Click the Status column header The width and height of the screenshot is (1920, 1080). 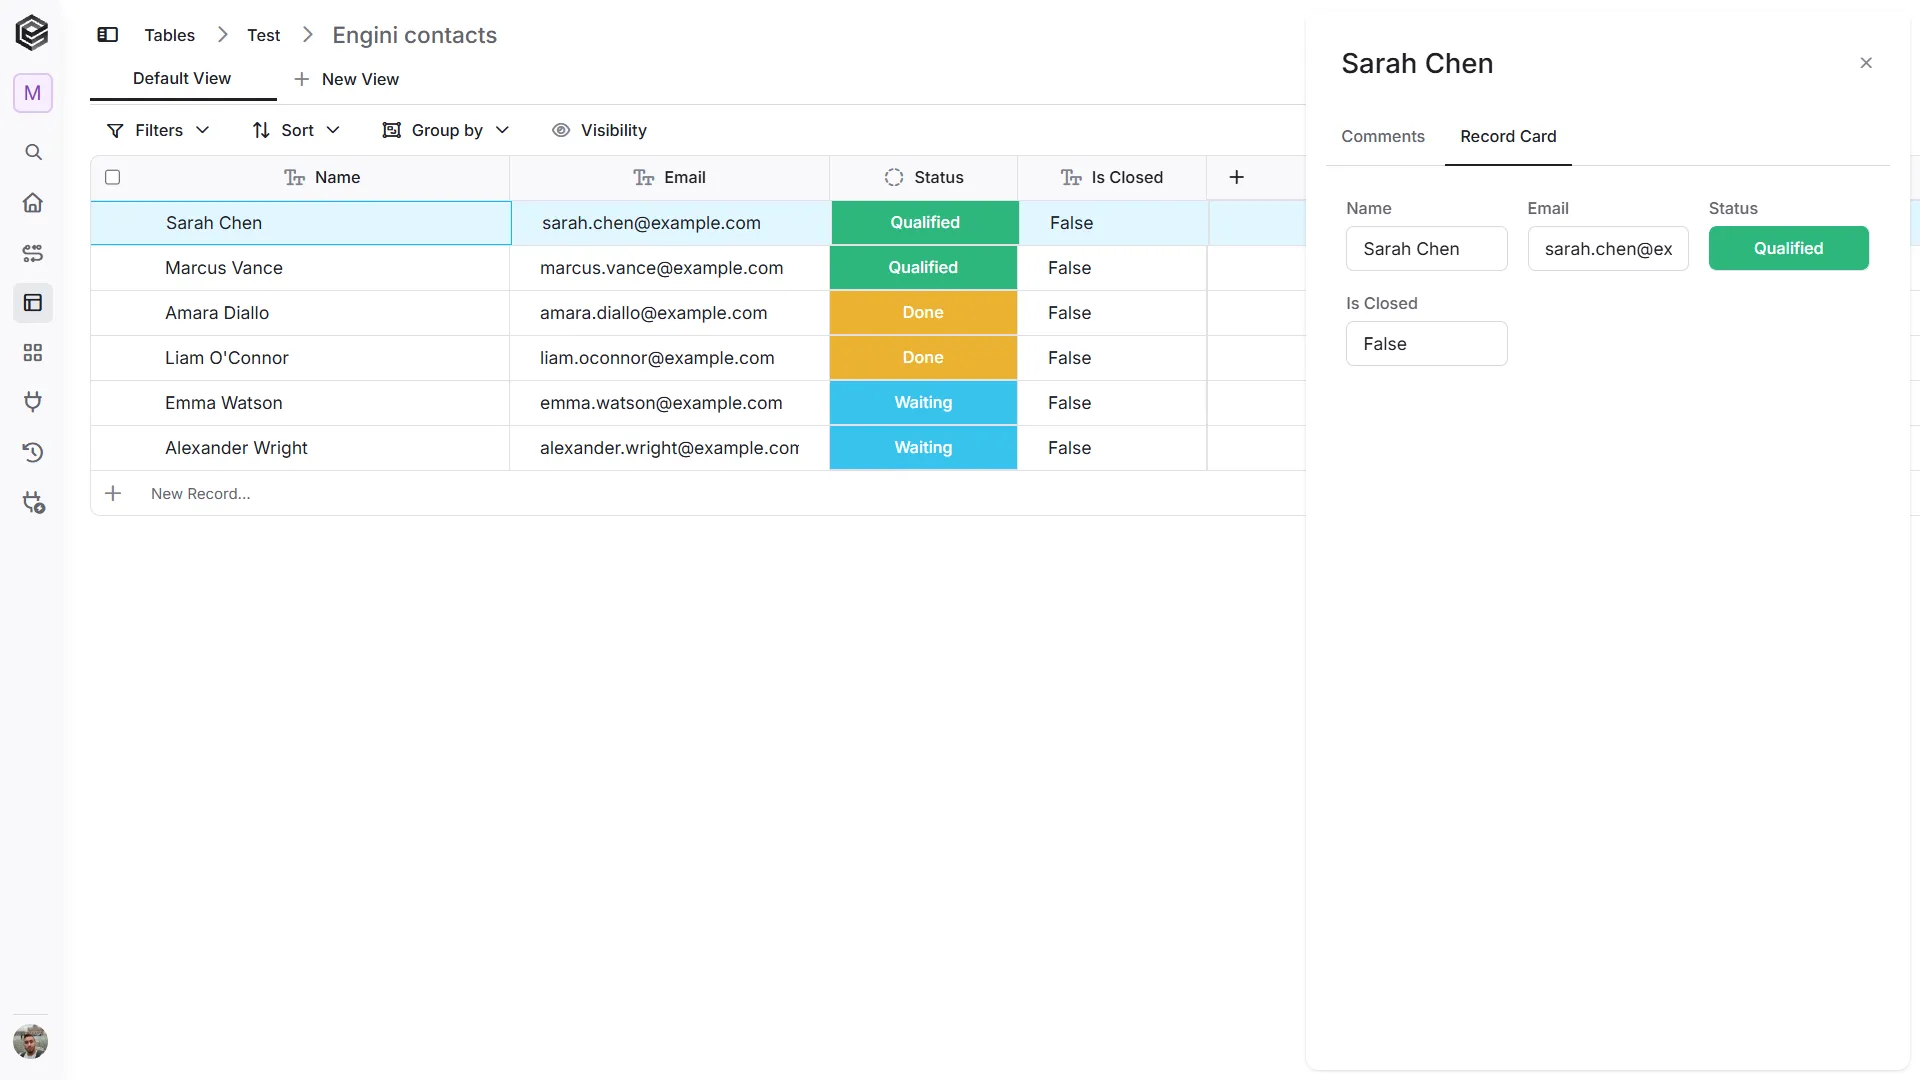click(924, 177)
